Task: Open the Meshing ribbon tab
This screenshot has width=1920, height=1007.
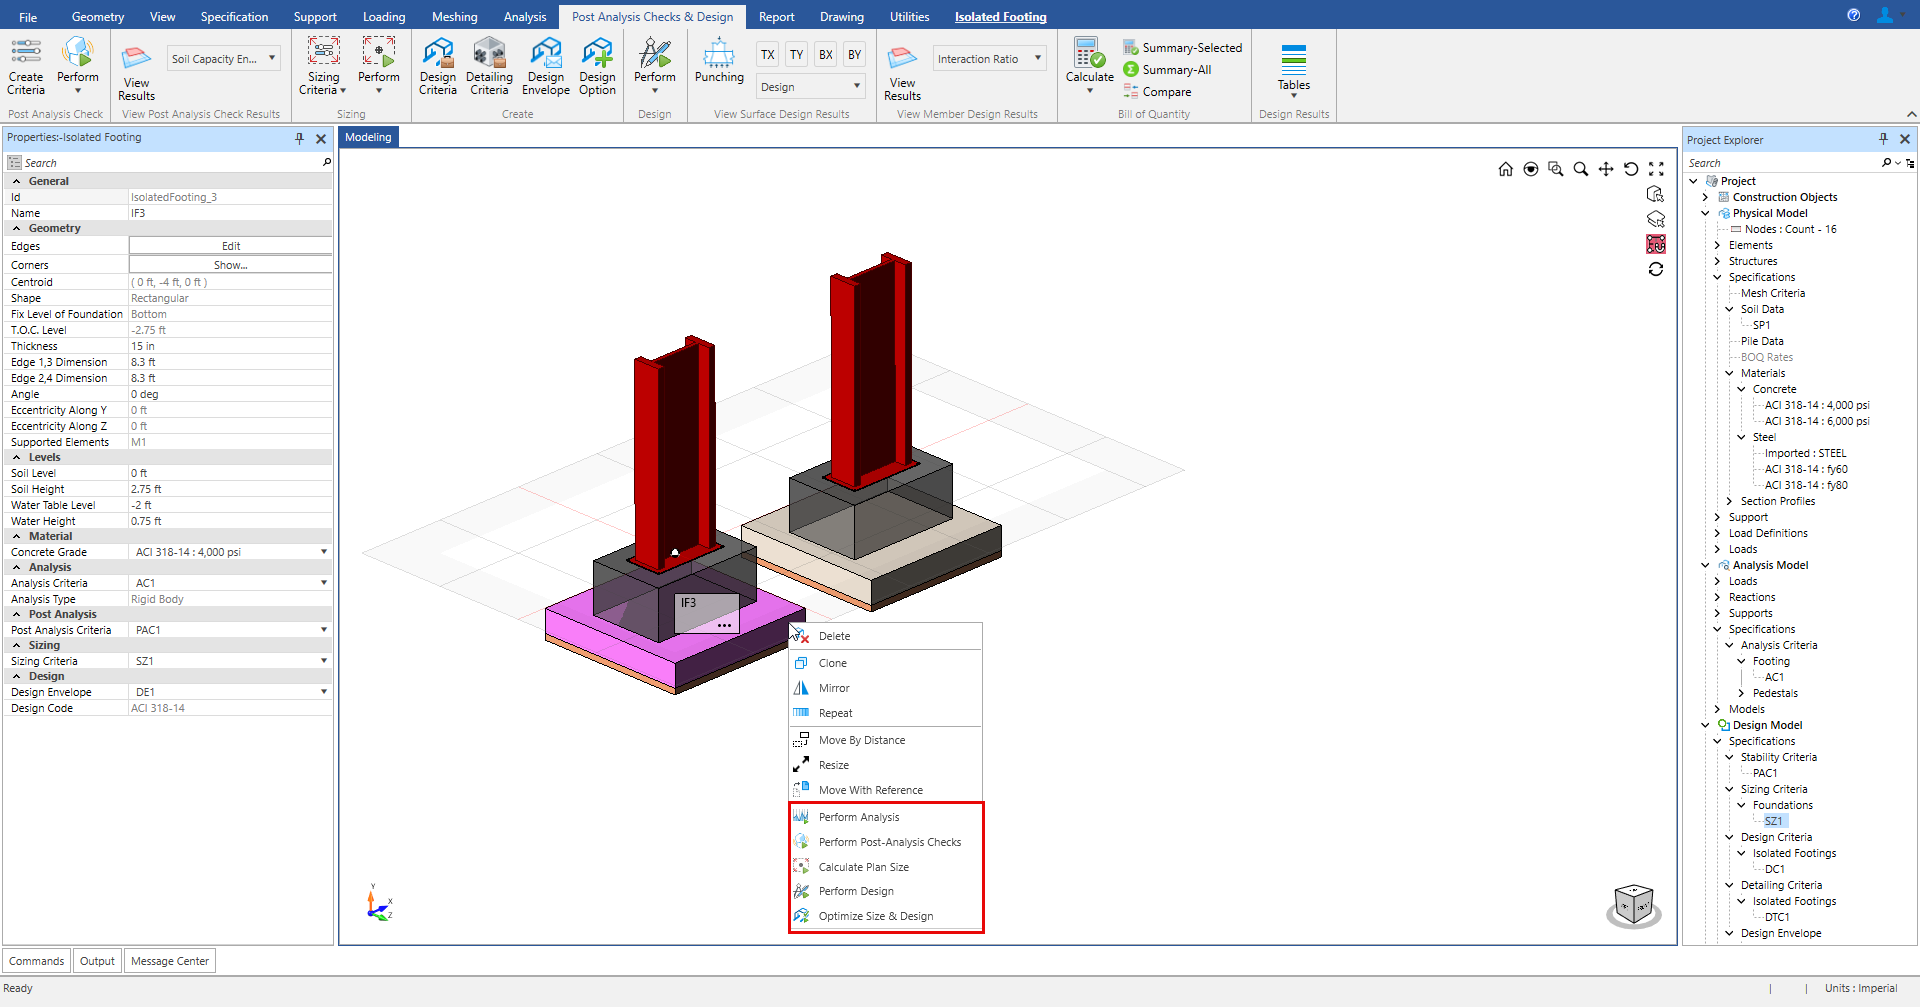Action: (x=454, y=17)
